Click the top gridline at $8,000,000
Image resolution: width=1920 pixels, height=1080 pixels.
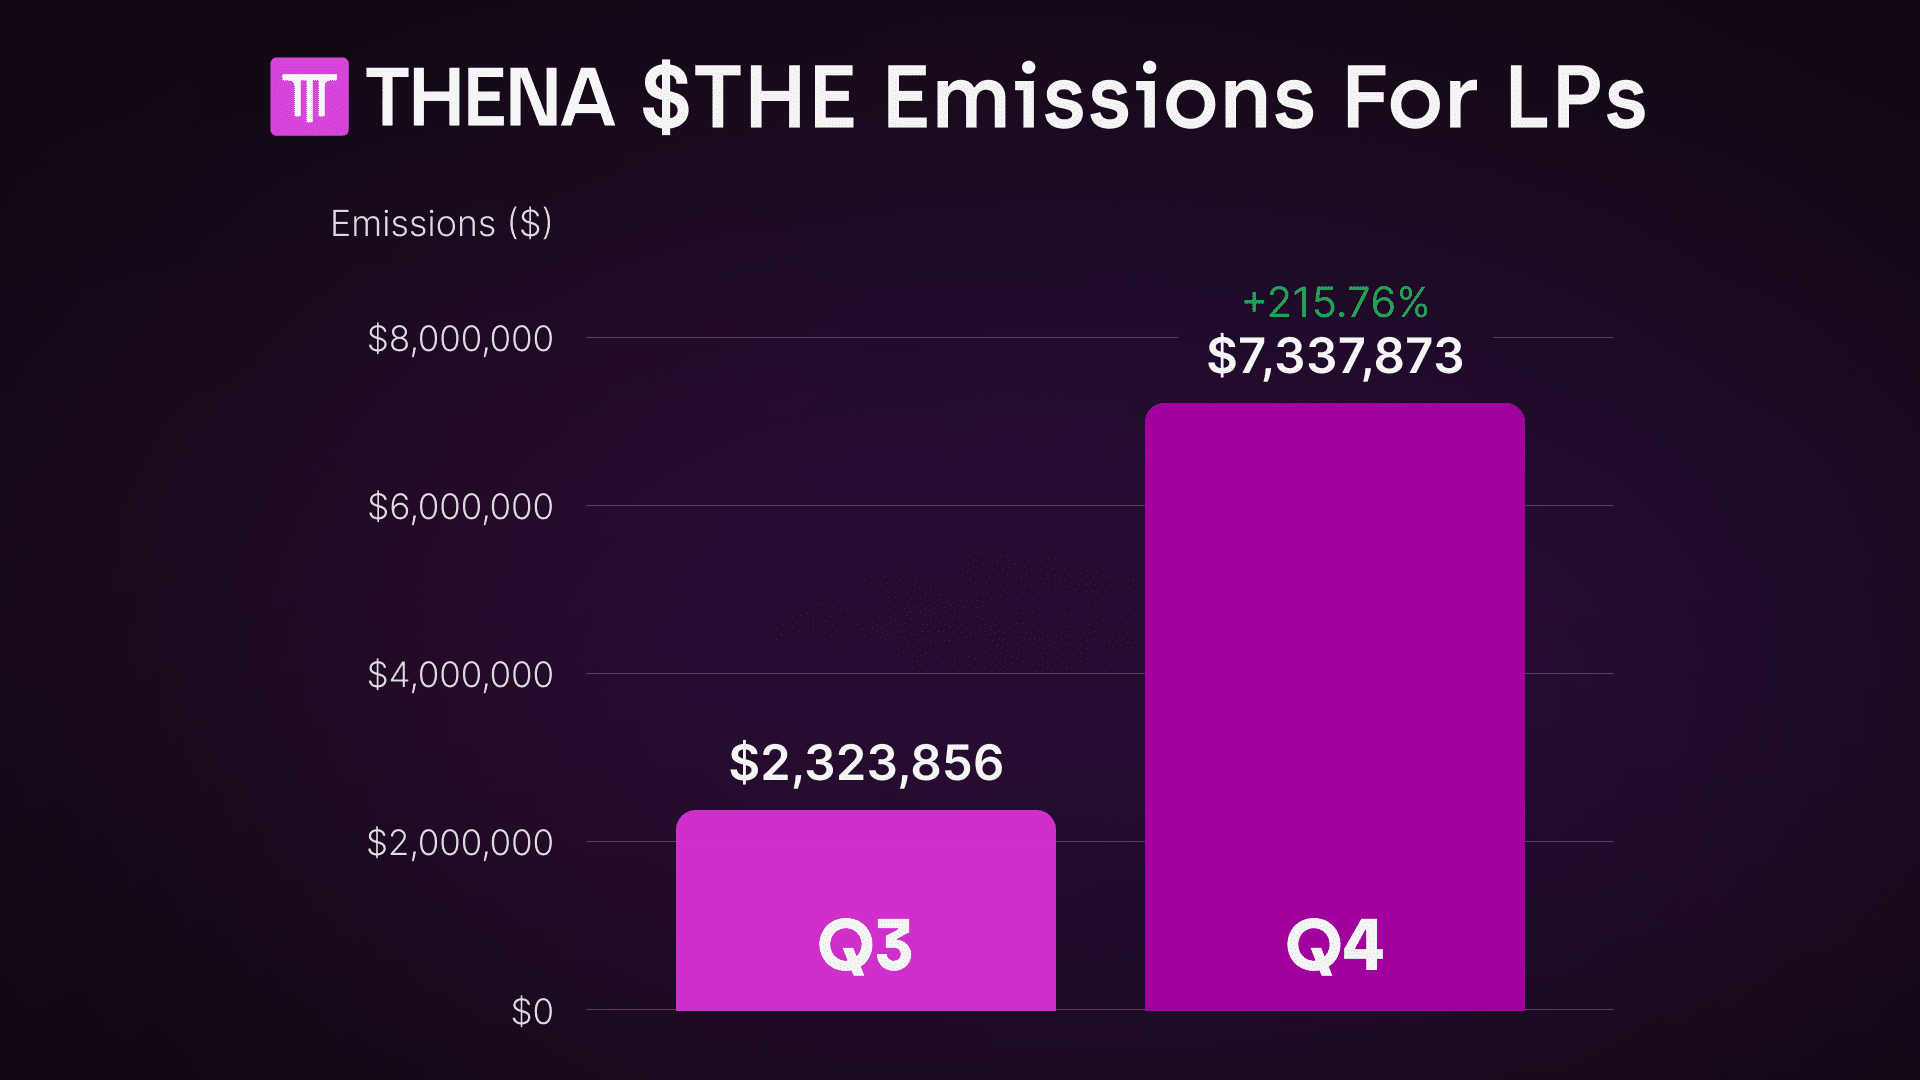880,338
